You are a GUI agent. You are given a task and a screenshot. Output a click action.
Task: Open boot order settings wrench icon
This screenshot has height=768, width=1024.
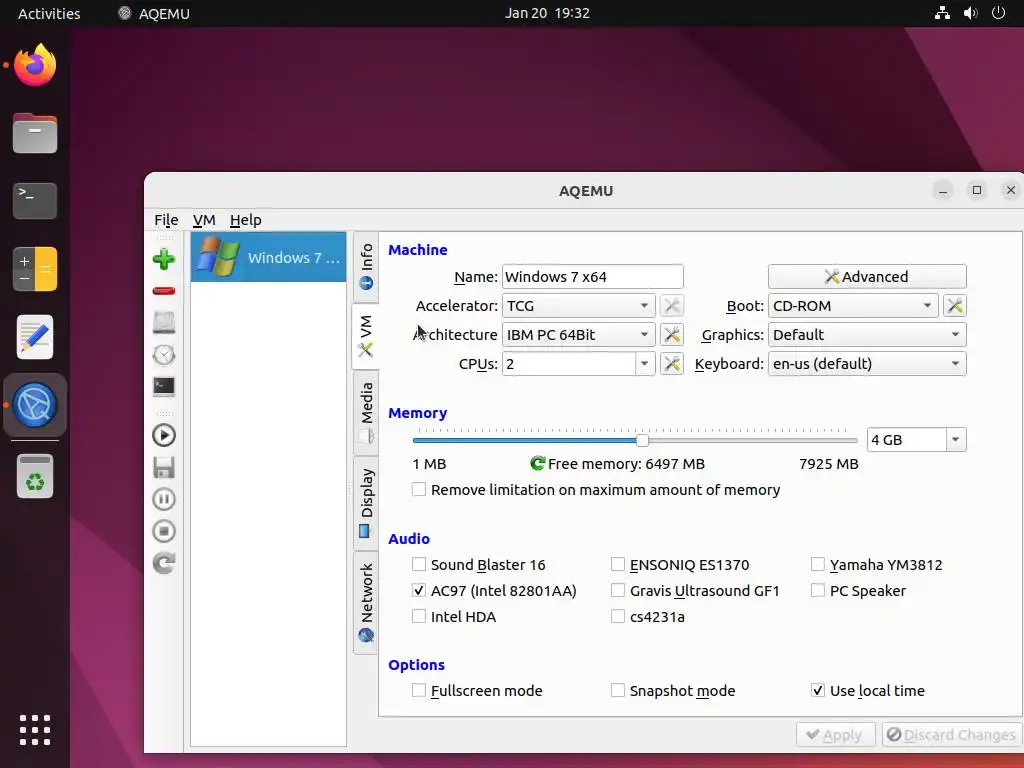coord(955,306)
